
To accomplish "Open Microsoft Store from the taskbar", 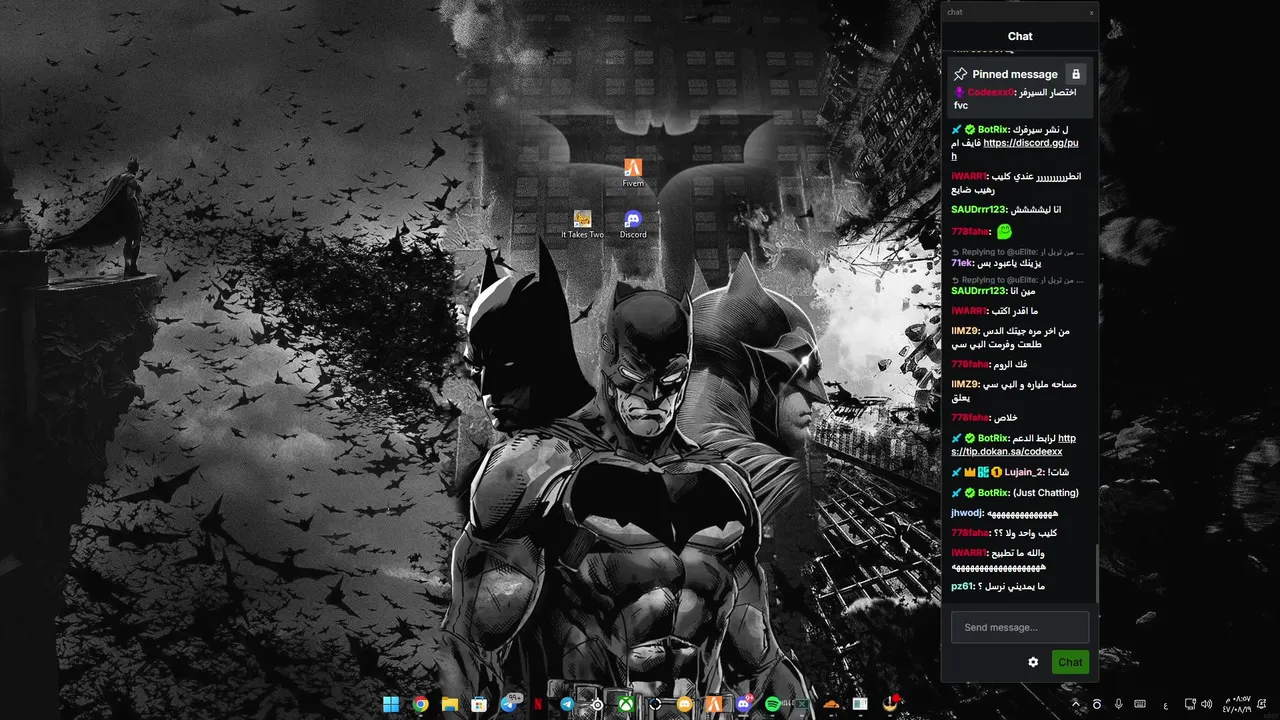I will point(479,704).
